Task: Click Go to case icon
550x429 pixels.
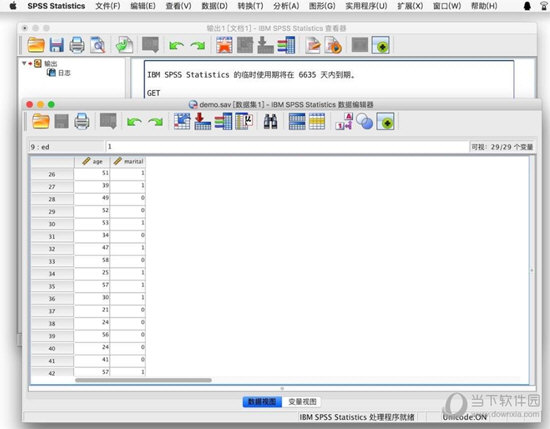Action: pyautogui.click(x=182, y=121)
